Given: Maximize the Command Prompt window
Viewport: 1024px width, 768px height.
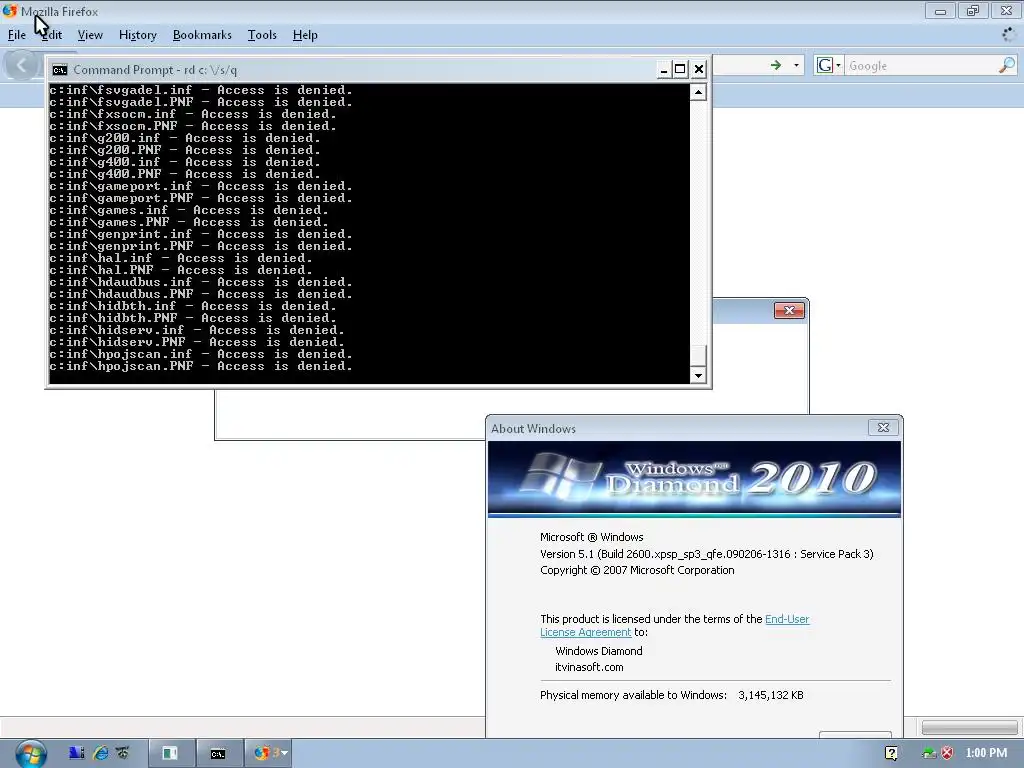Looking at the screenshot, I should (680, 69).
